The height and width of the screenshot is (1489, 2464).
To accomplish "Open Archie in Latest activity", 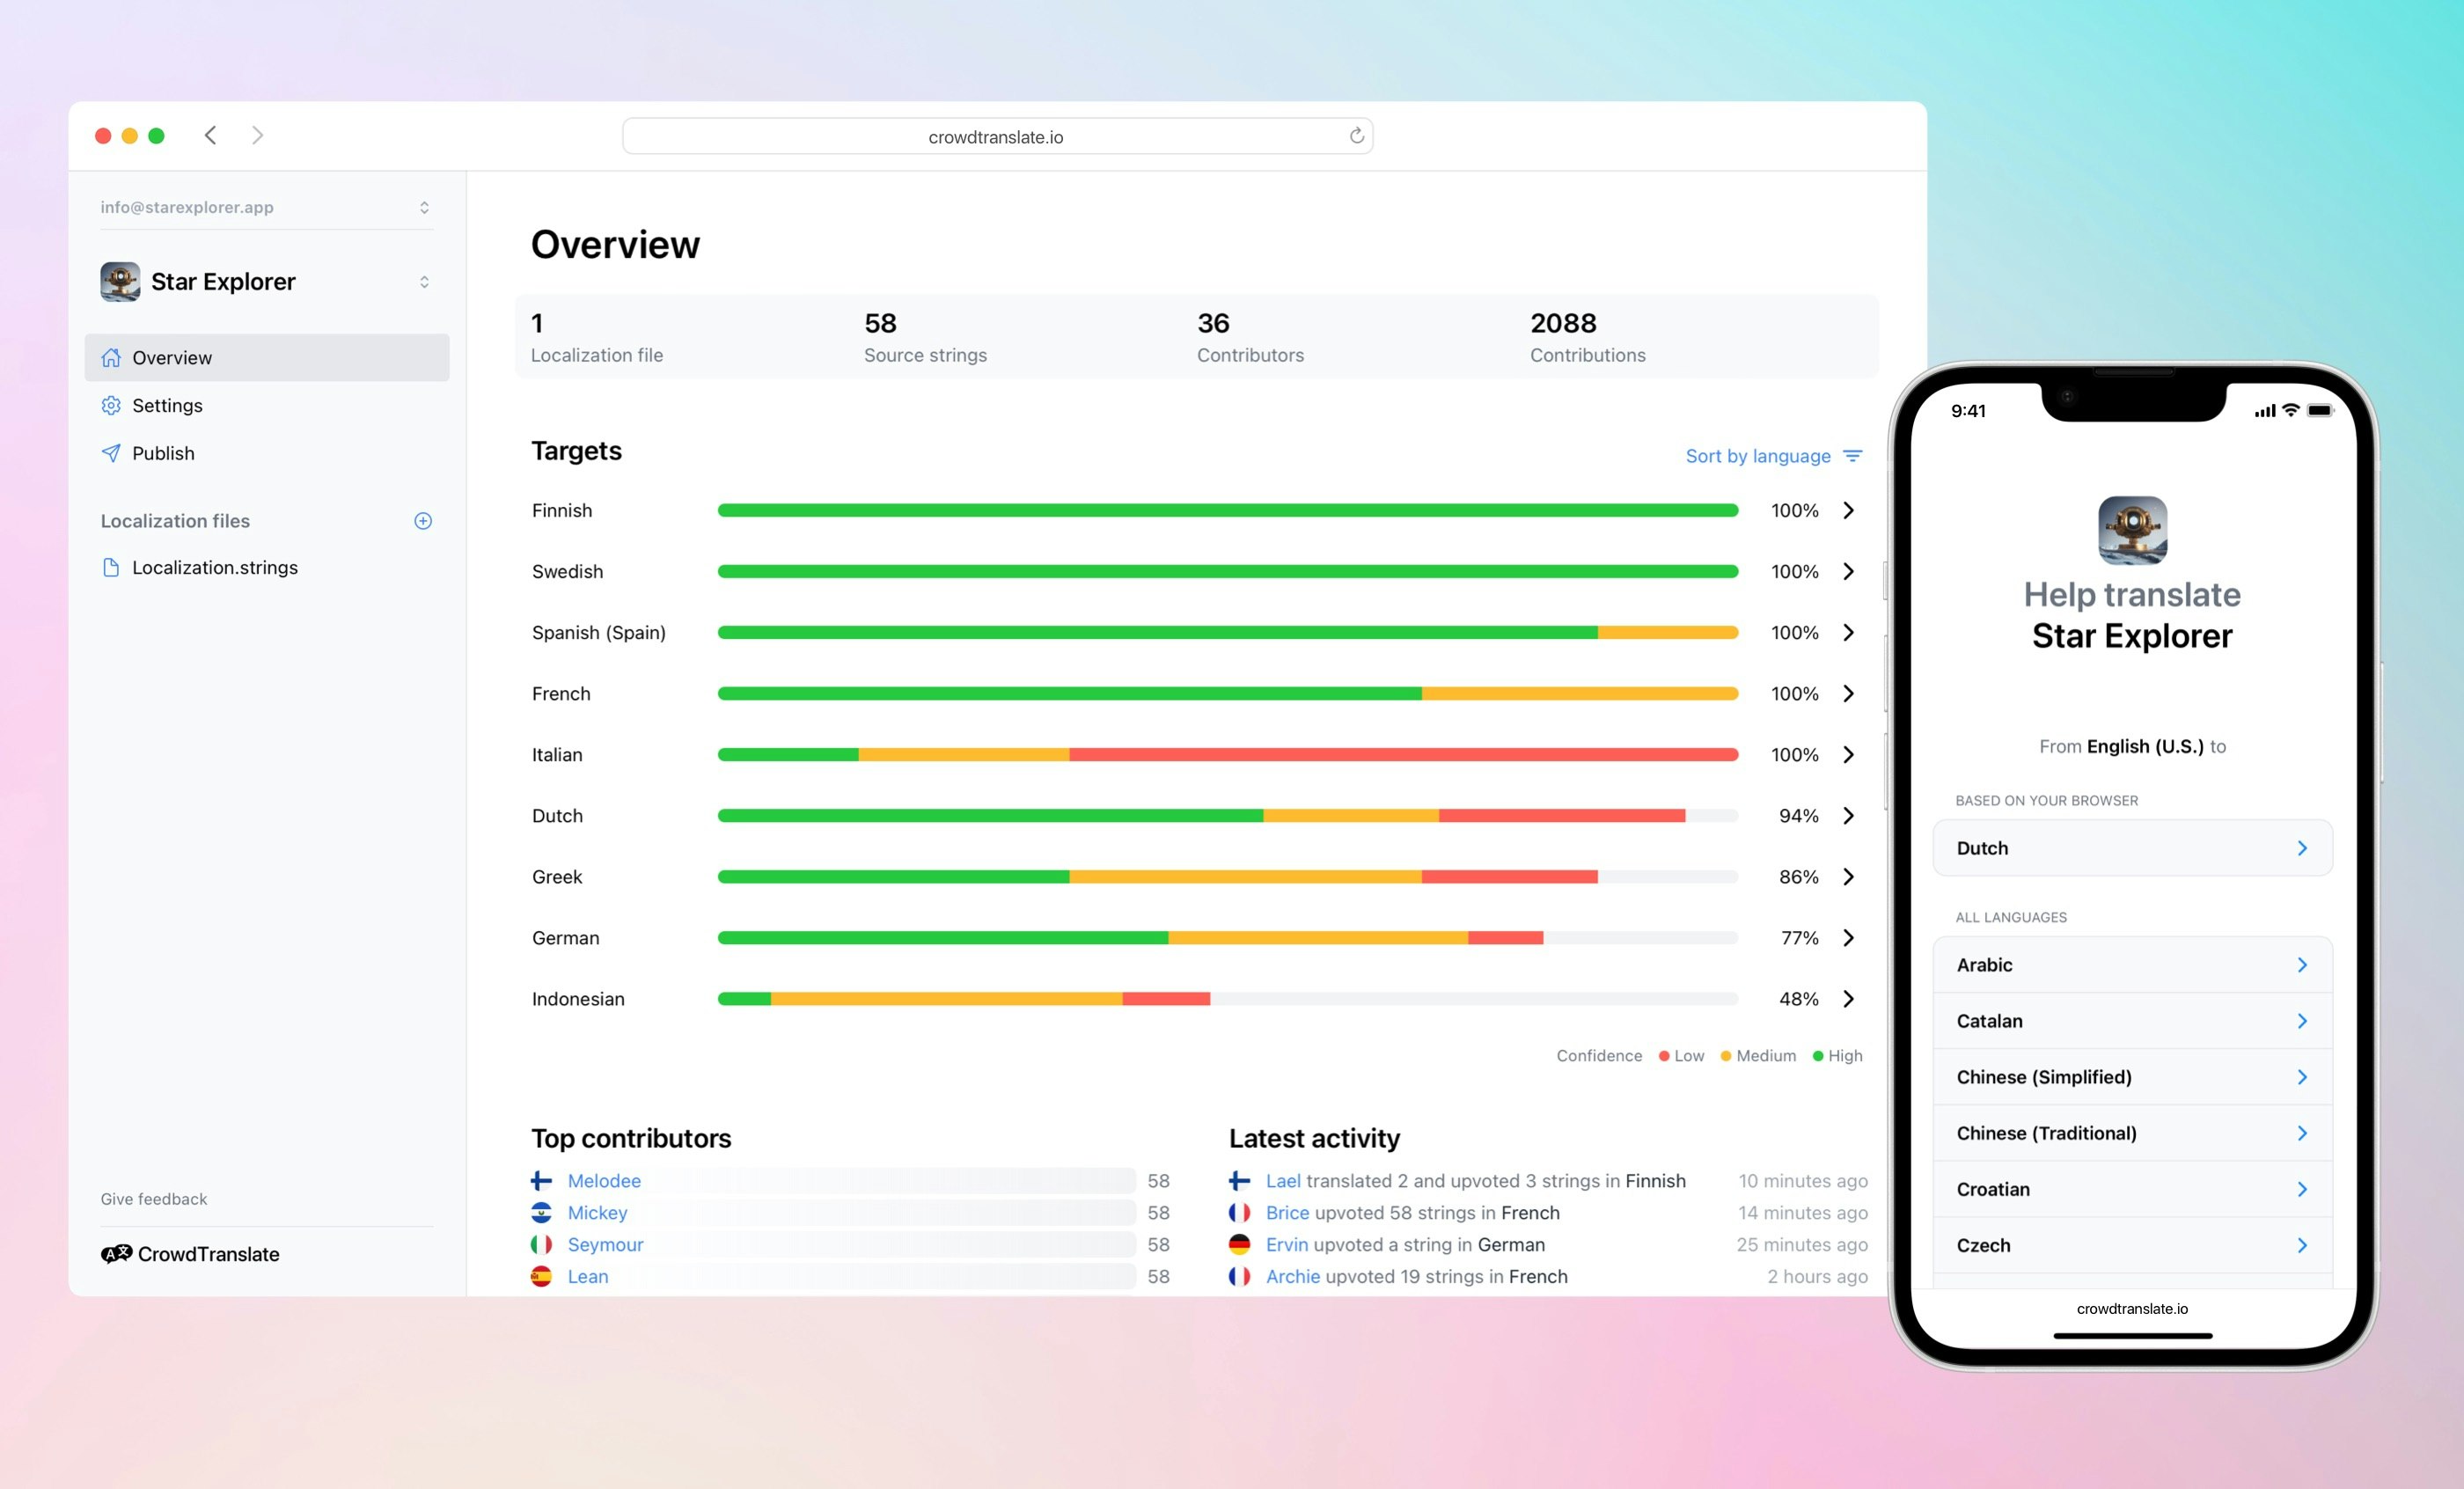I will [x=1293, y=1276].
